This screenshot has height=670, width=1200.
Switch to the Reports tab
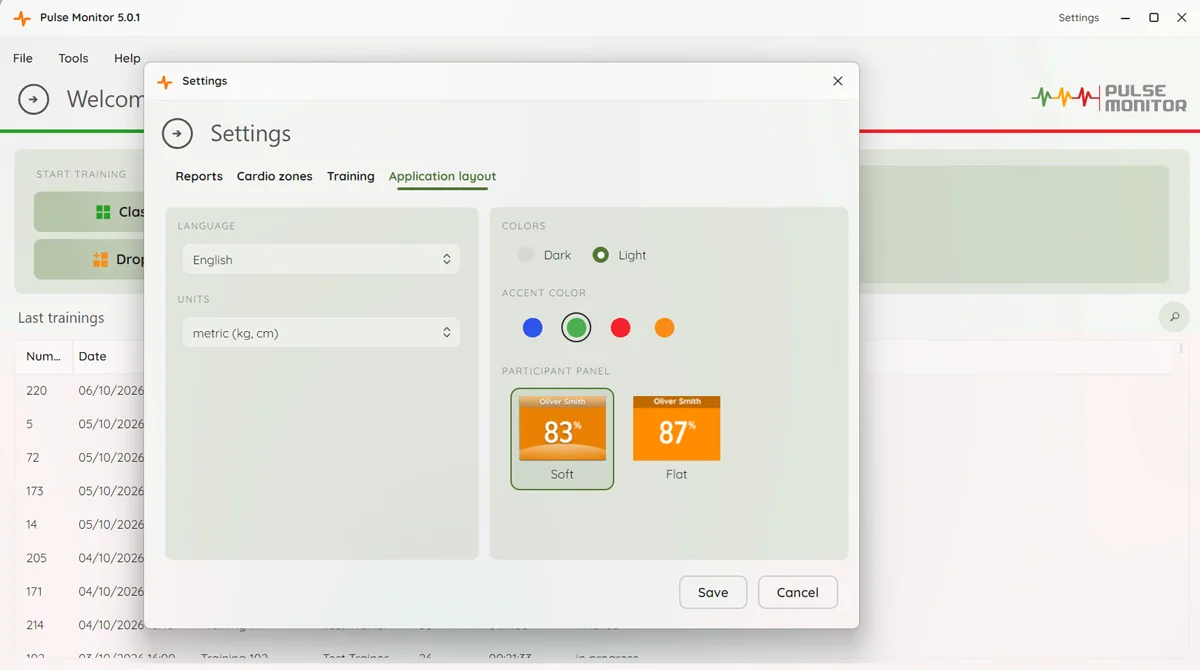tap(199, 176)
